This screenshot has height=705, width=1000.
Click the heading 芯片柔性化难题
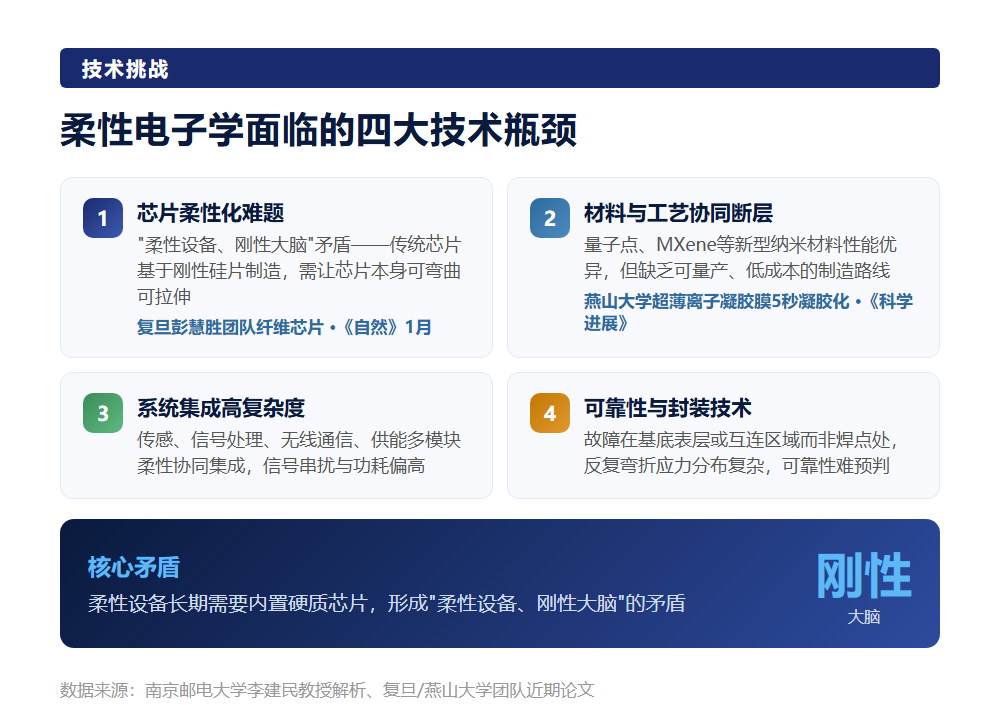click(x=210, y=213)
